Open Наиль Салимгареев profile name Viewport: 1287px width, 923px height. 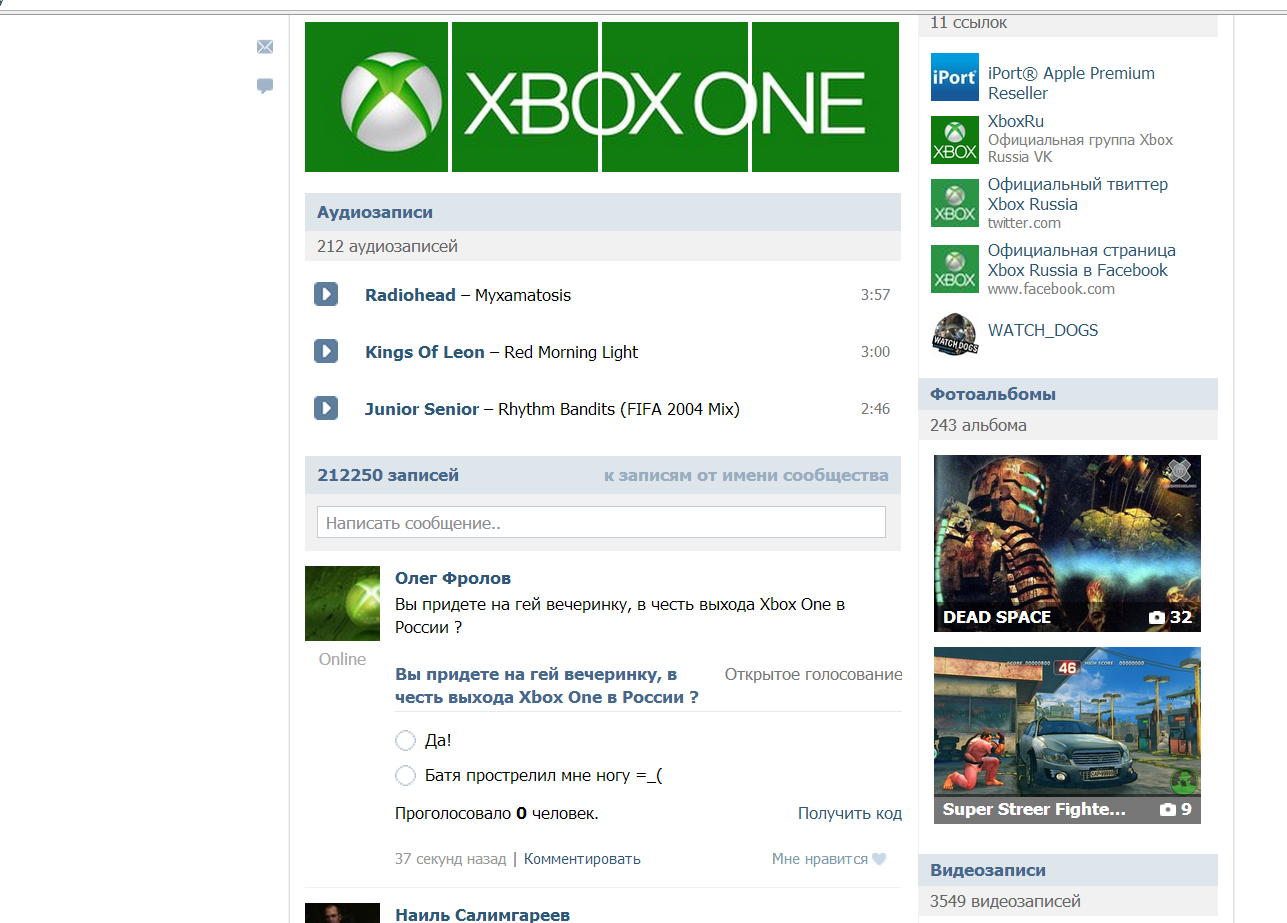pos(483,915)
